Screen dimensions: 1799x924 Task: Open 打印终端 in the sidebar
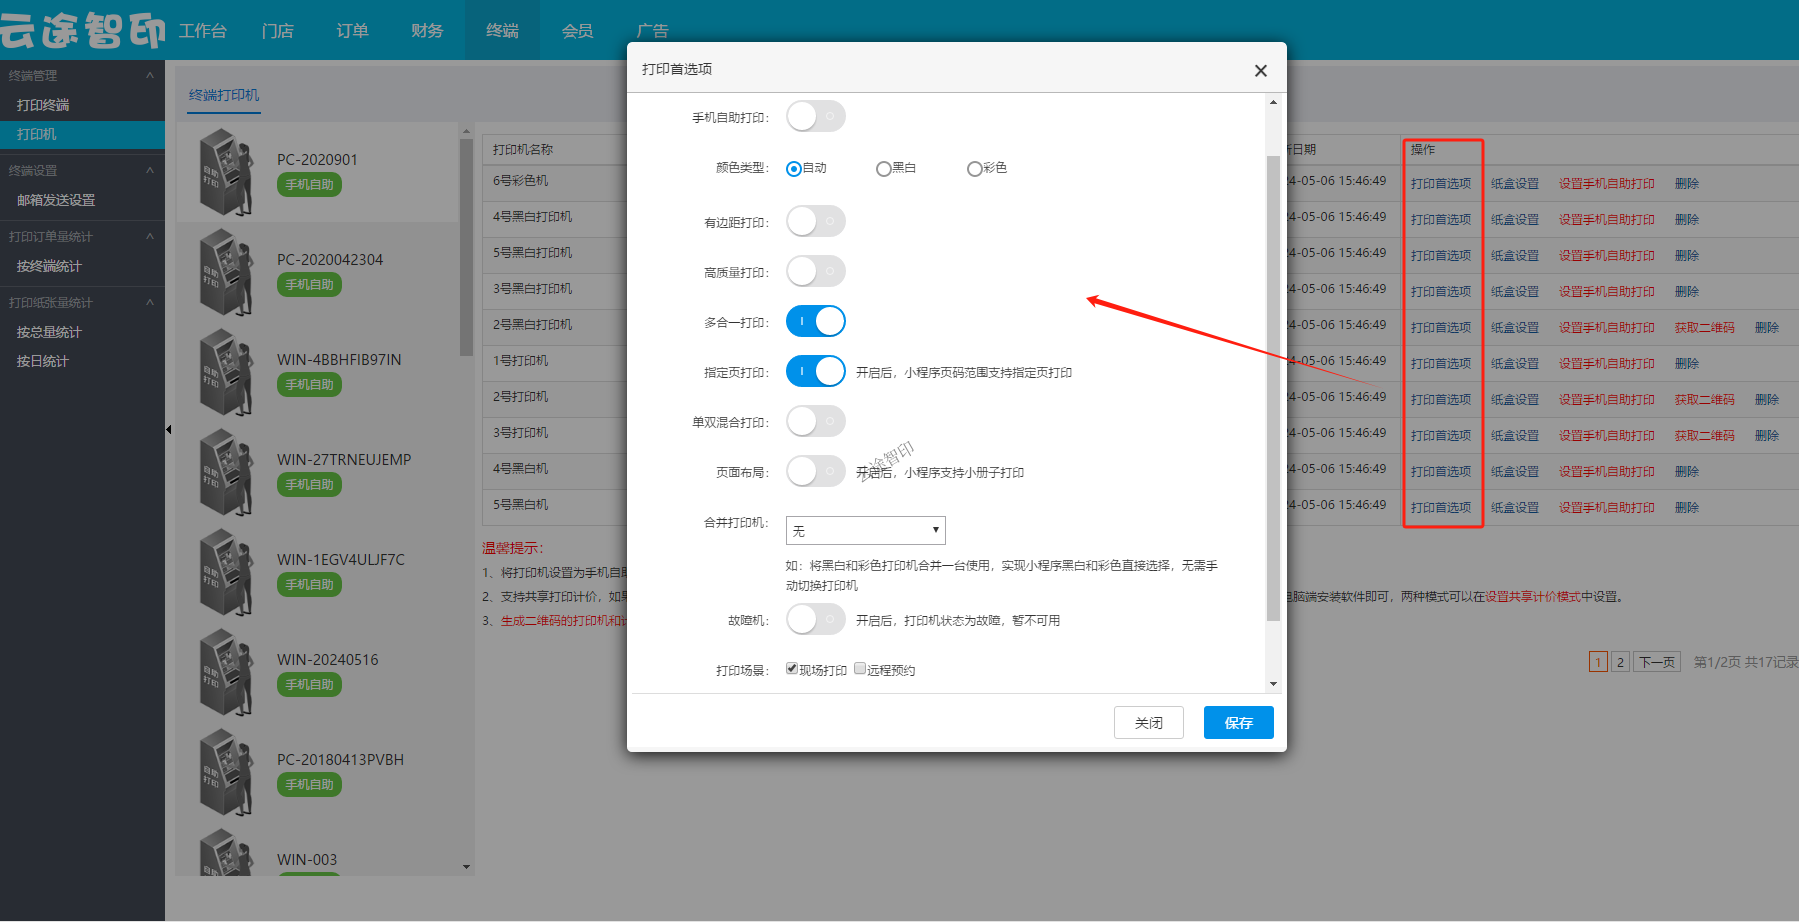click(x=43, y=105)
